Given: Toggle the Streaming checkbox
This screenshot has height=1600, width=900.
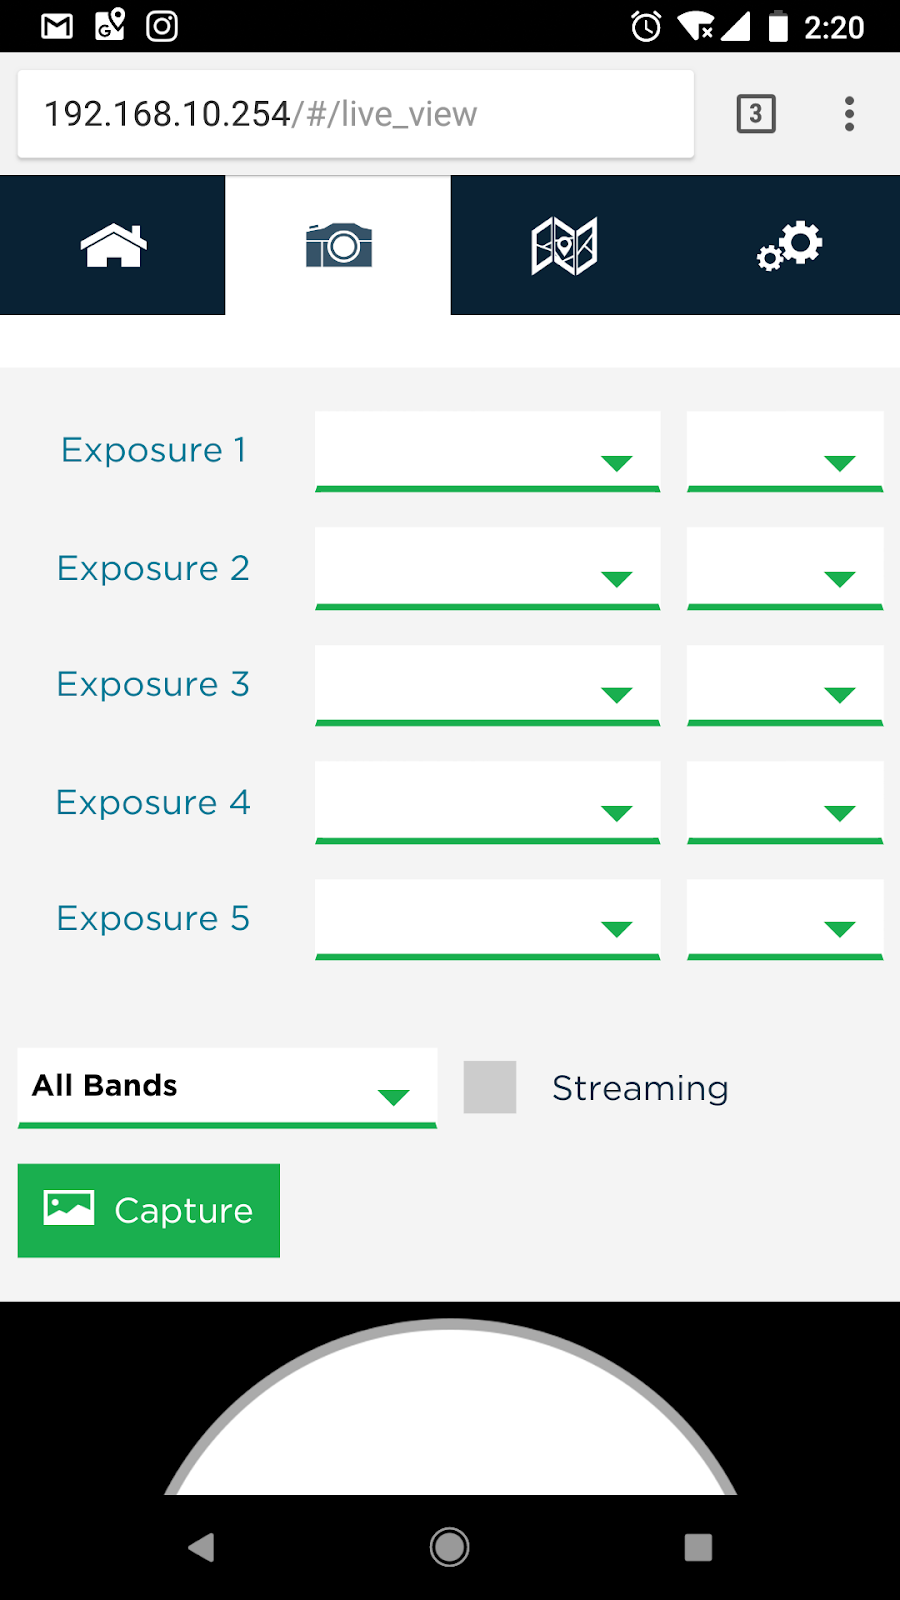Looking at the screenshot, I should 490,1087.
